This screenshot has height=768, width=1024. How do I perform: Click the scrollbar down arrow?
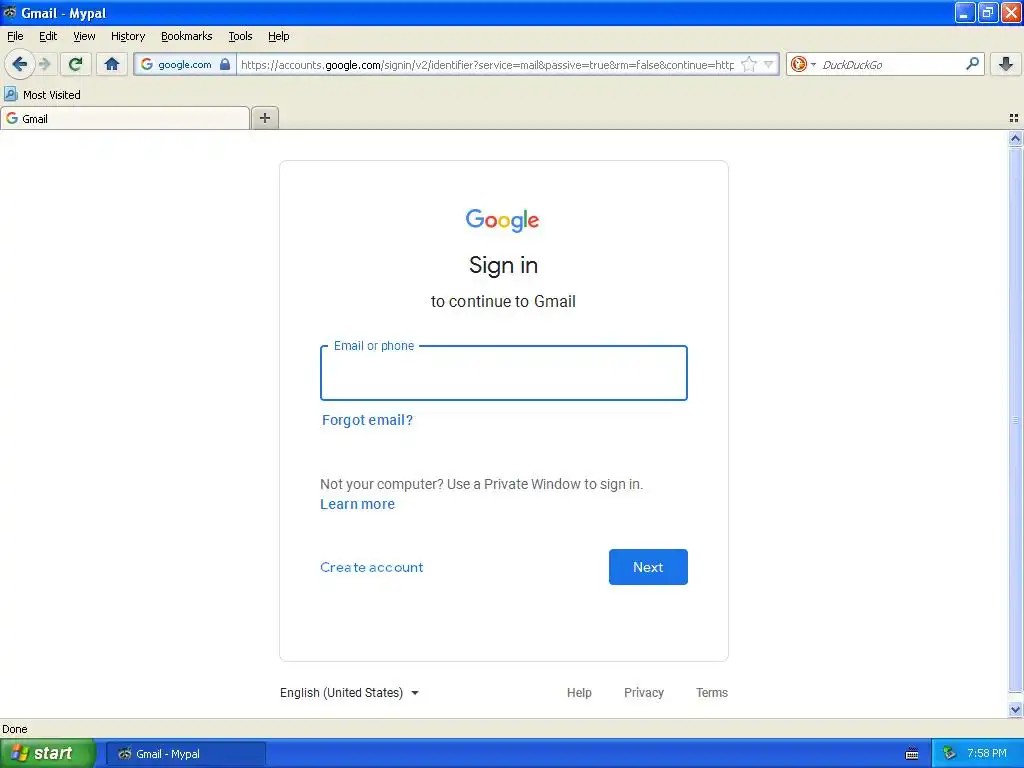coord(1015,709)
